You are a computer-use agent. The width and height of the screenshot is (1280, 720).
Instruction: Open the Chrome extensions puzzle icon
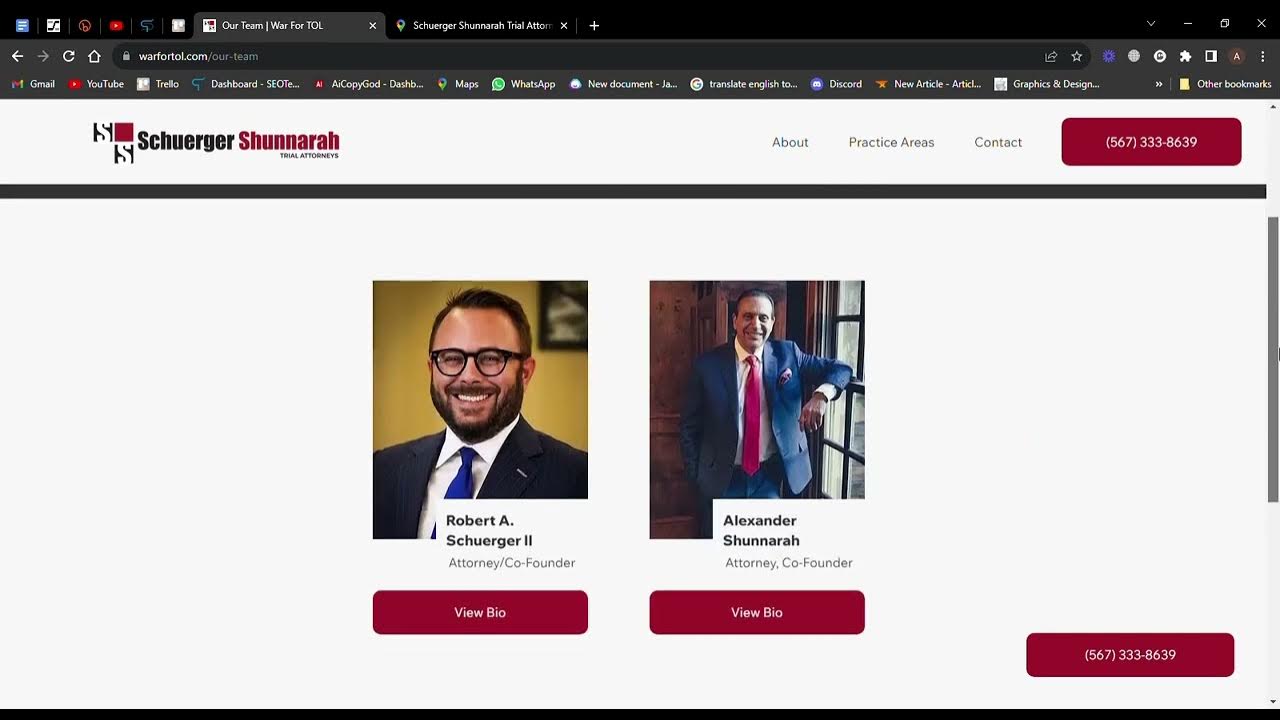[x=1185, y=56]
